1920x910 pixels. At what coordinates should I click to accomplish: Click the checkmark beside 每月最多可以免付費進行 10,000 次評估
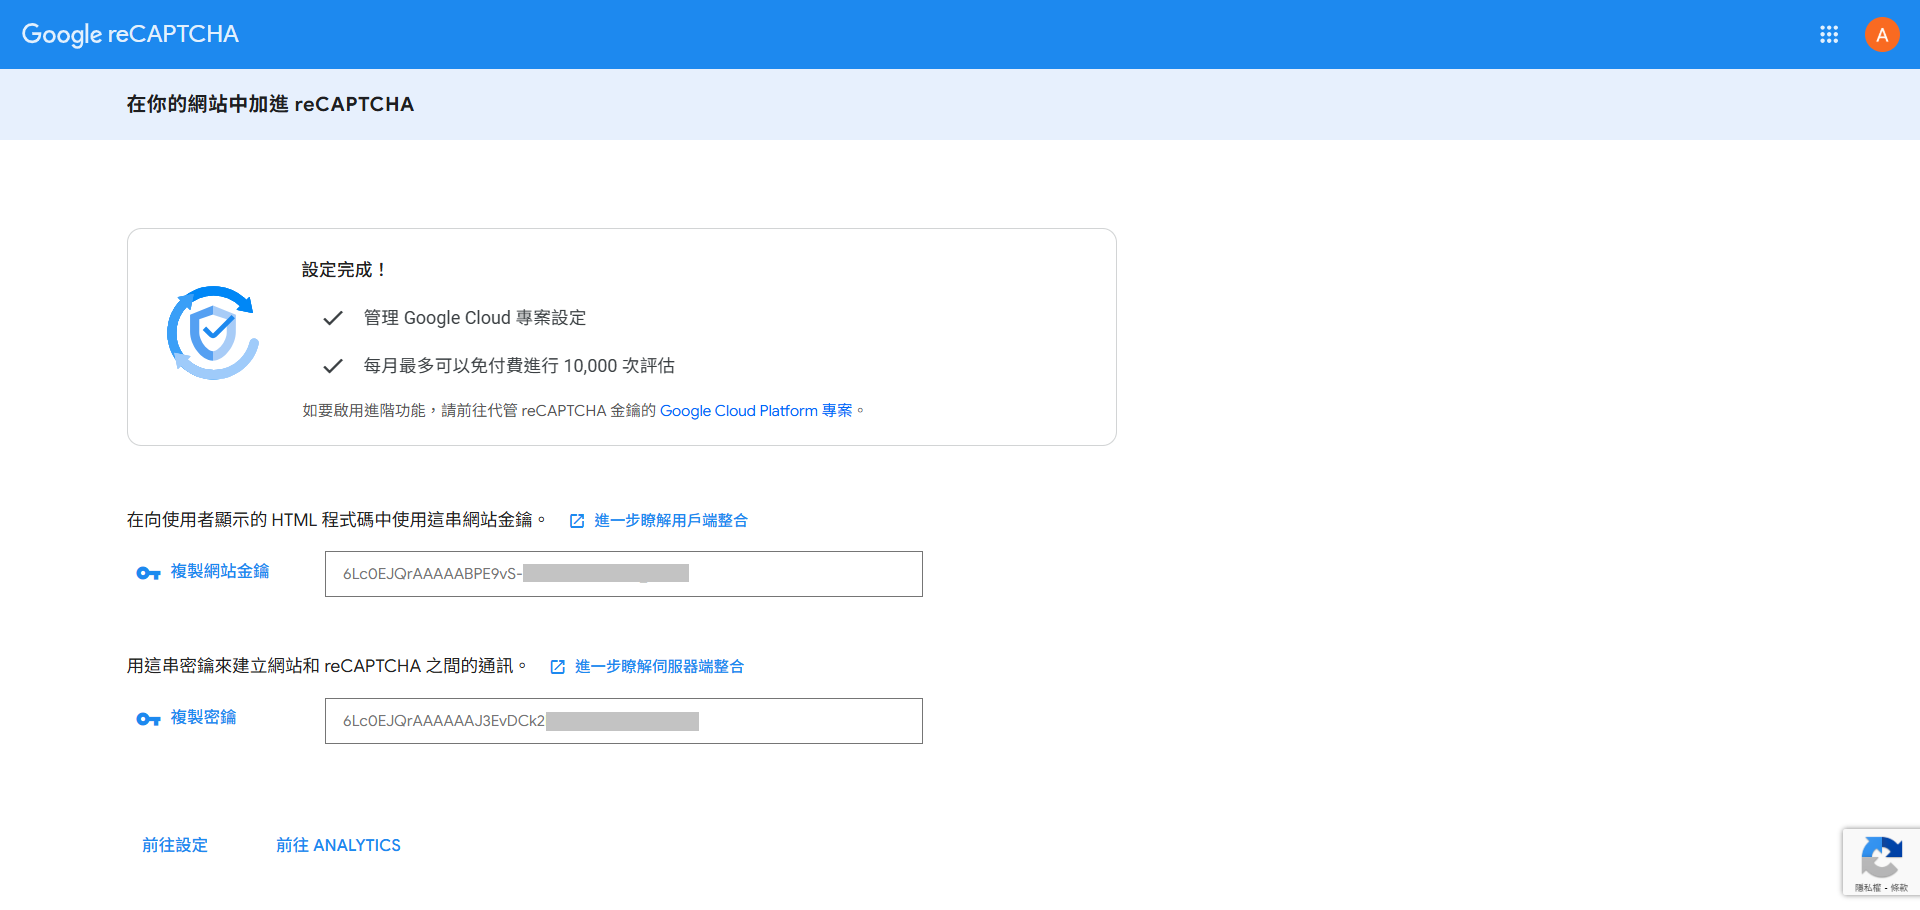click(x=333, y=366)
